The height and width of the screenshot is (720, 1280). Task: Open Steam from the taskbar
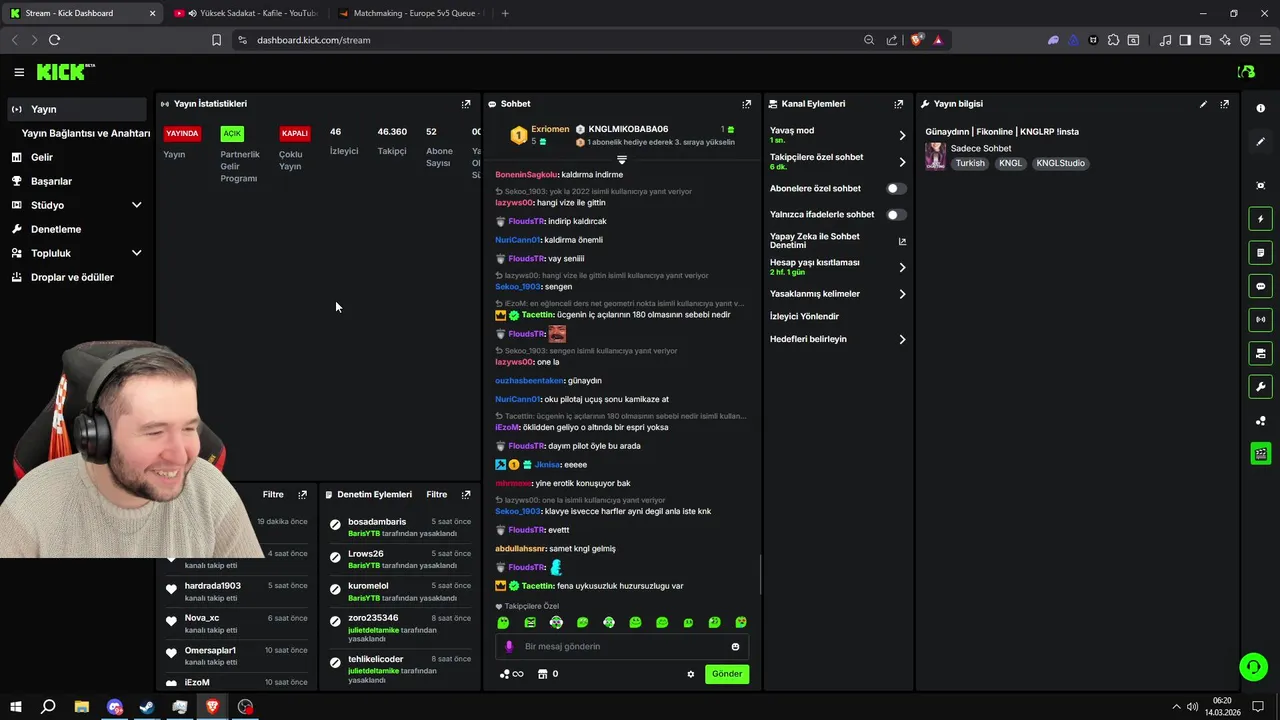[x=147, y=707]
